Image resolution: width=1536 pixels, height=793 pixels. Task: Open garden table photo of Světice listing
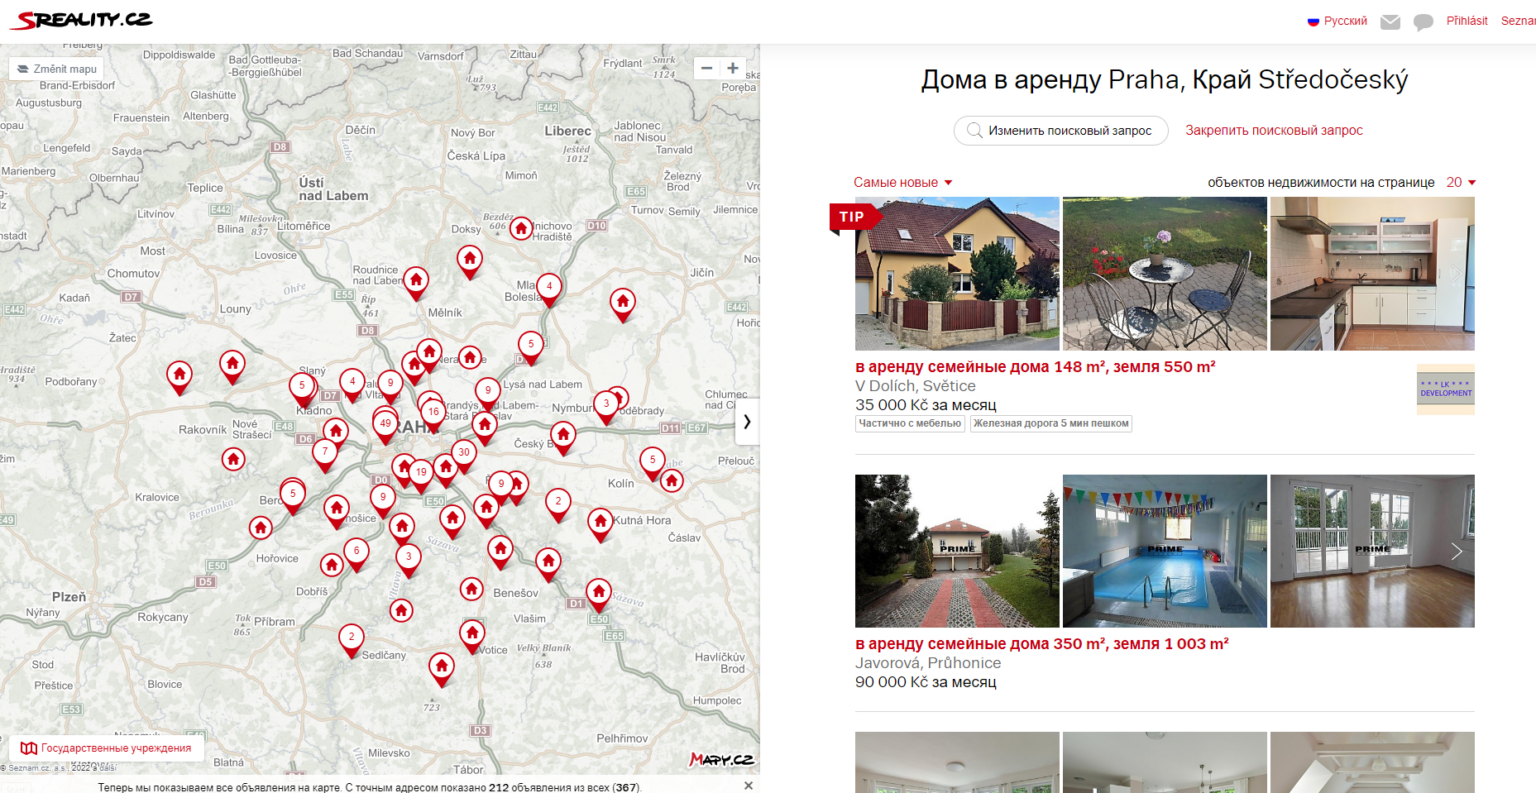coord(1164,274)
